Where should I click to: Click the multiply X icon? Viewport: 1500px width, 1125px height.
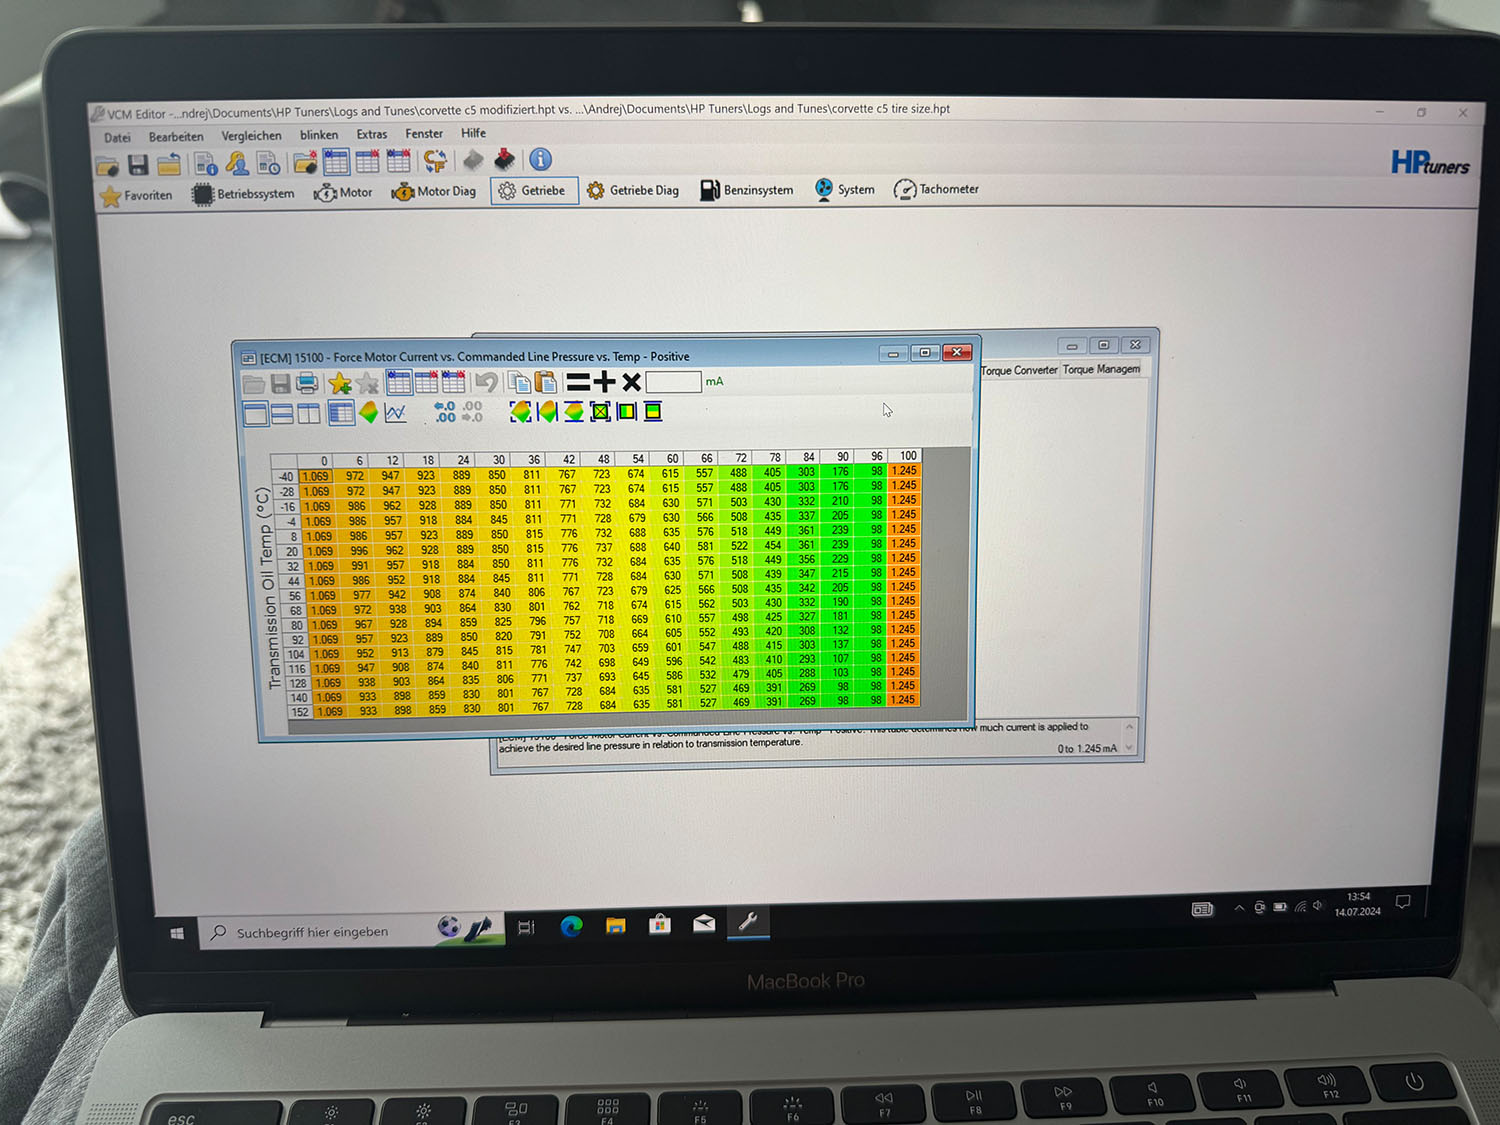coord(631,382)
